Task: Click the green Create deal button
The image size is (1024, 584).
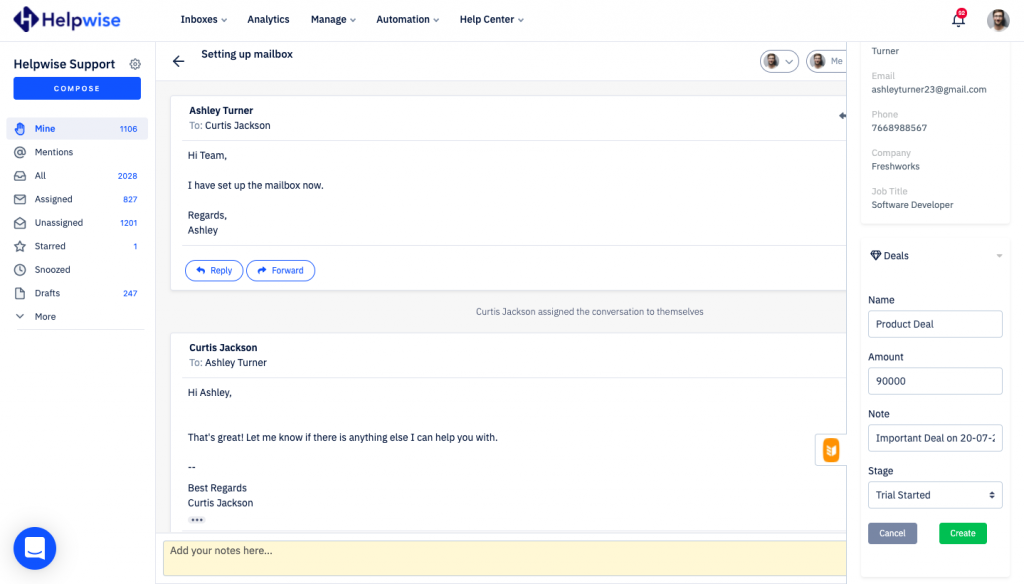Action: click(x=962, y=533)
